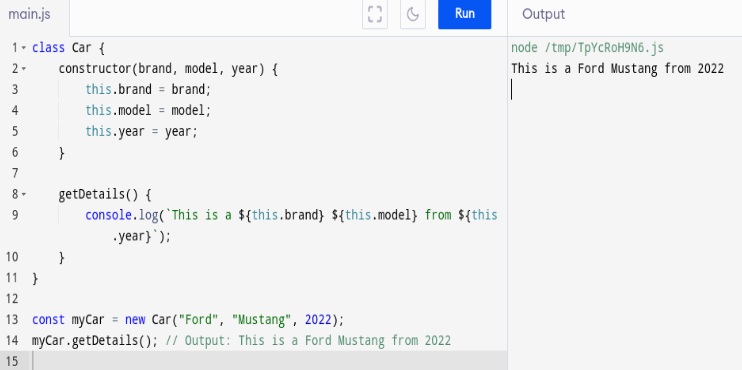Viewport: 742px width, 370px height.
Task: Click the line number 7 in the gutter
Action: pos(15,173)
